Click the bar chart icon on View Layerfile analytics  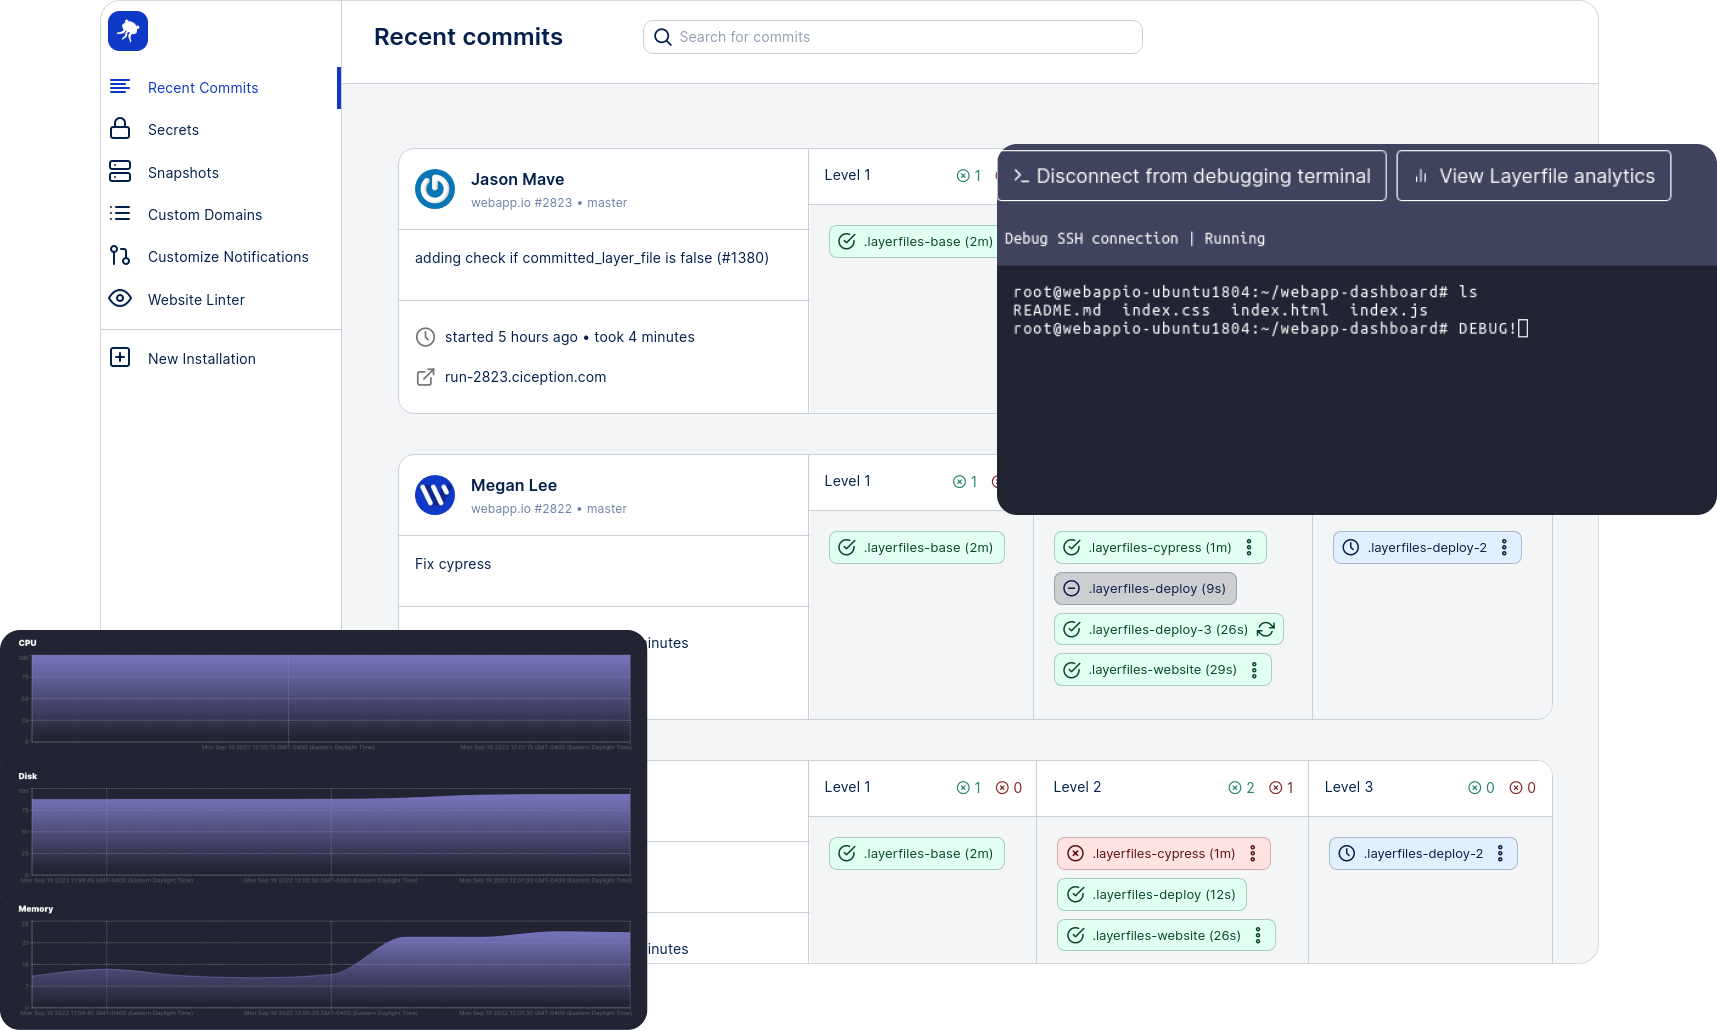(x=1421, y=175)
